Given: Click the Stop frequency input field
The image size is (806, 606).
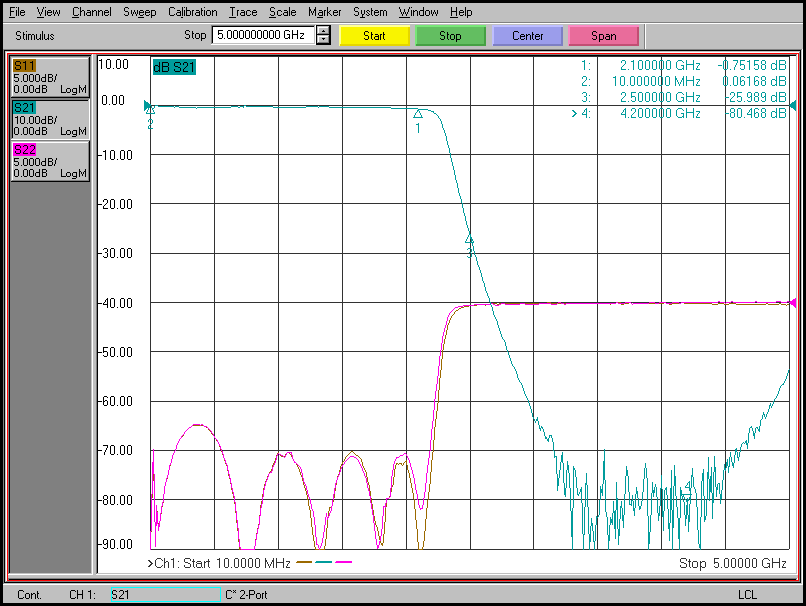Looking at the screenshot, I should point(263,35).
